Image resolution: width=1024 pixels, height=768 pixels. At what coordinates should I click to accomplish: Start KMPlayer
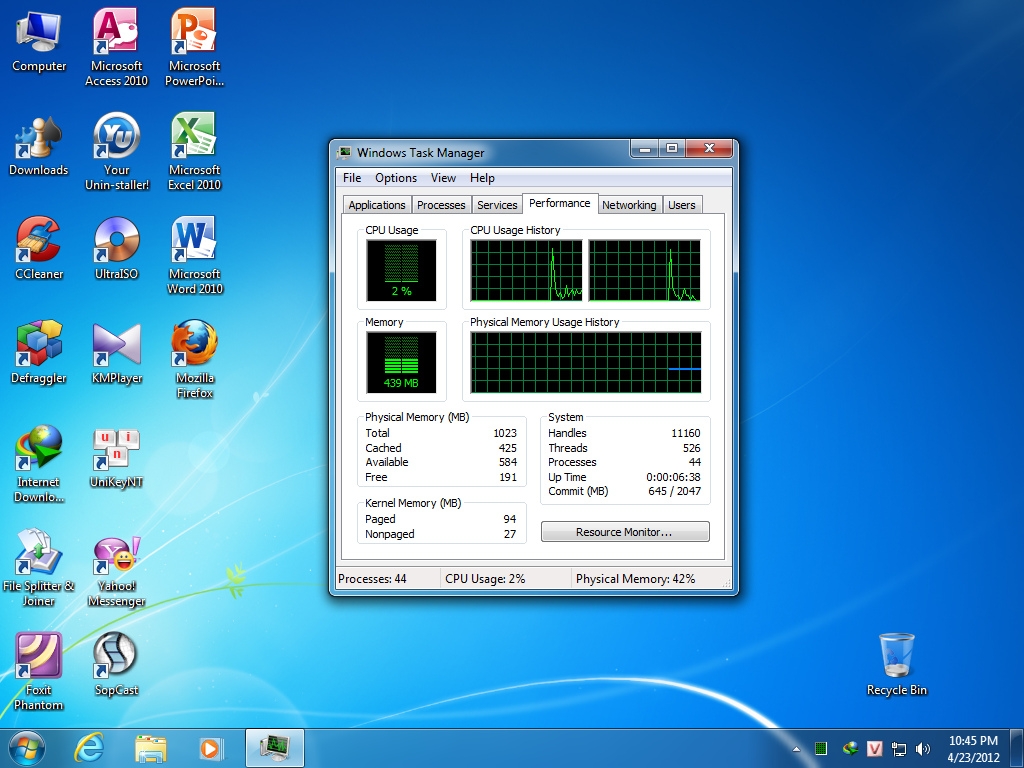pyautogui.click(x=115, y=347)
